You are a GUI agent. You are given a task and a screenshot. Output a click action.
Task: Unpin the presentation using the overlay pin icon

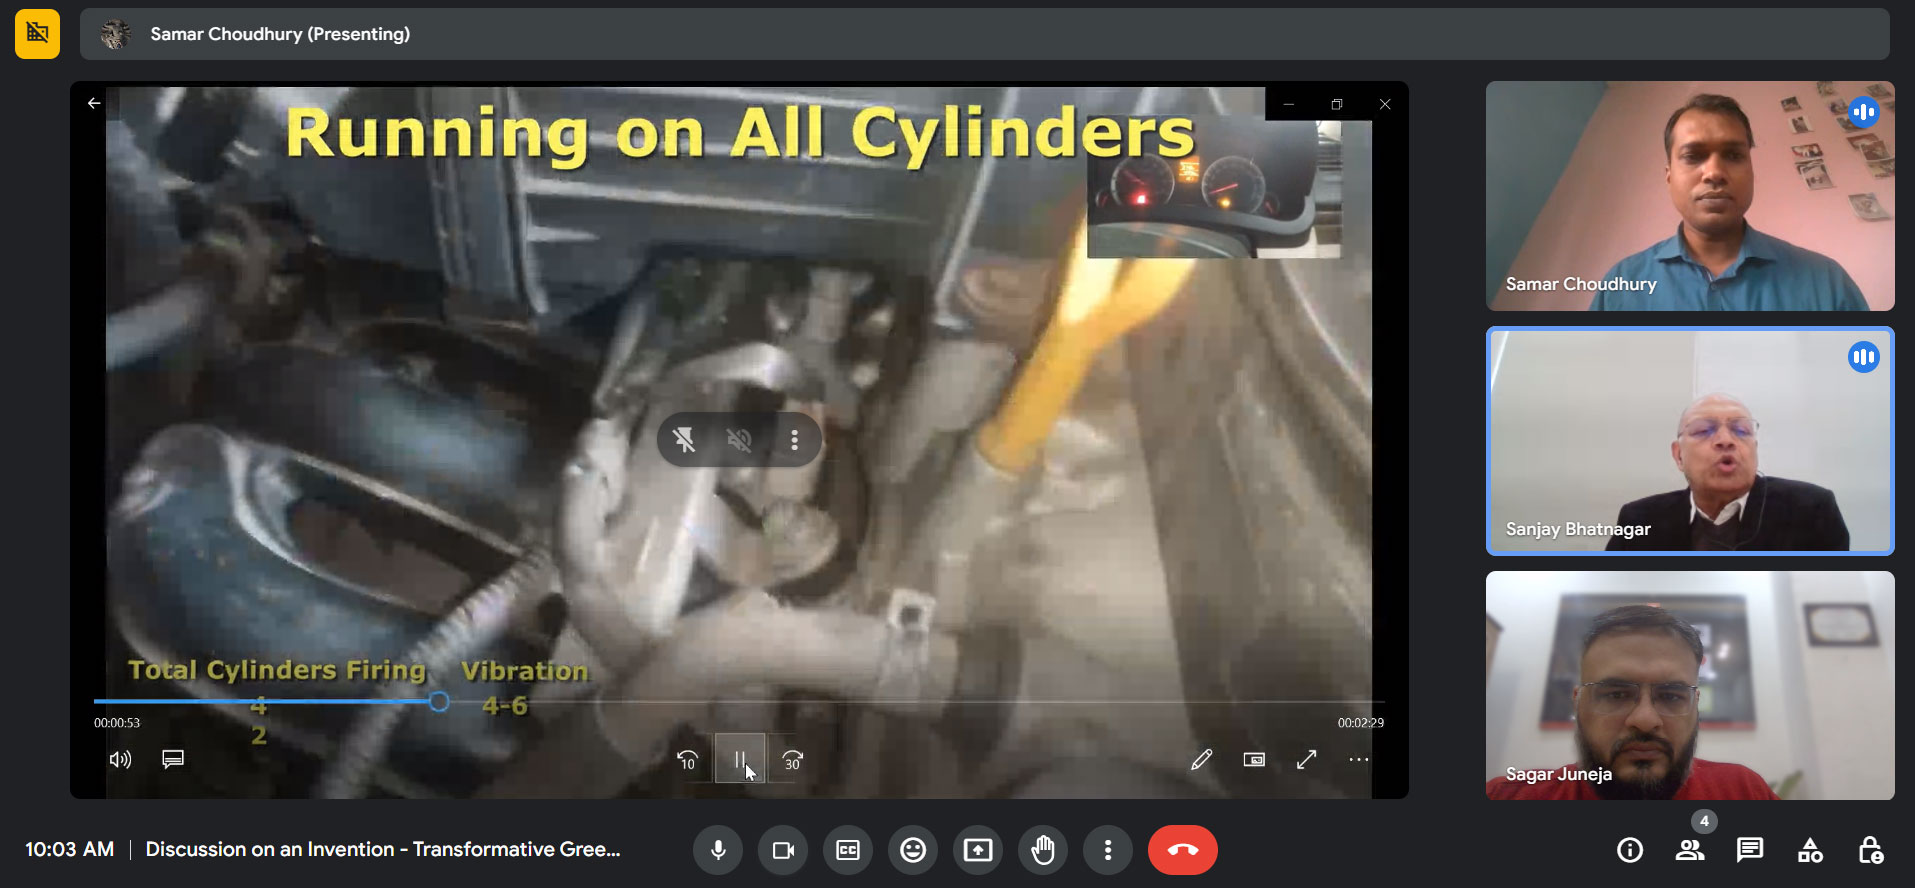[684, 440]
